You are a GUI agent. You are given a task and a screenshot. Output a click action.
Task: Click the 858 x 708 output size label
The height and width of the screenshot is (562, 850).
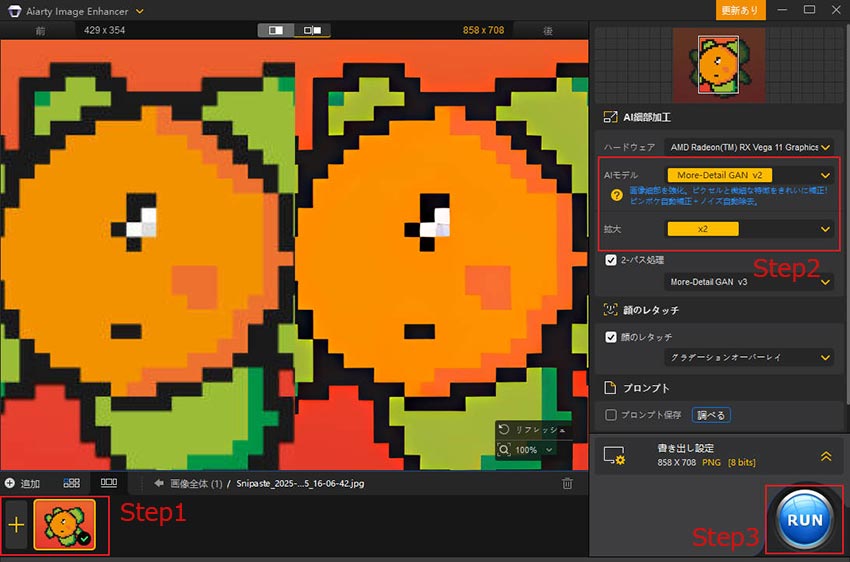pyautogui.click(x=484, y=30)
